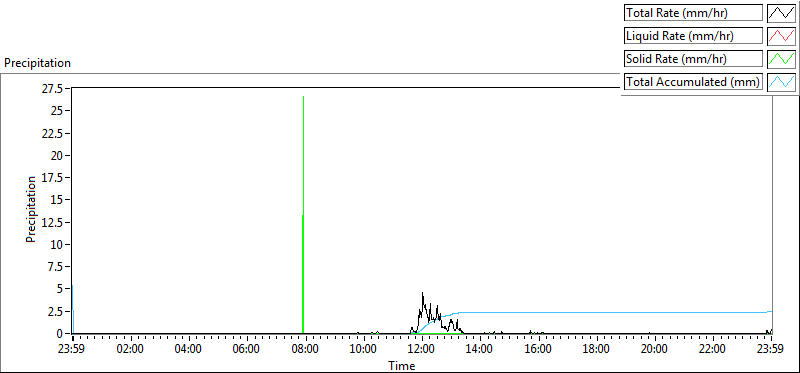Click the 22.5 y-axis value

tap(52, 133)
